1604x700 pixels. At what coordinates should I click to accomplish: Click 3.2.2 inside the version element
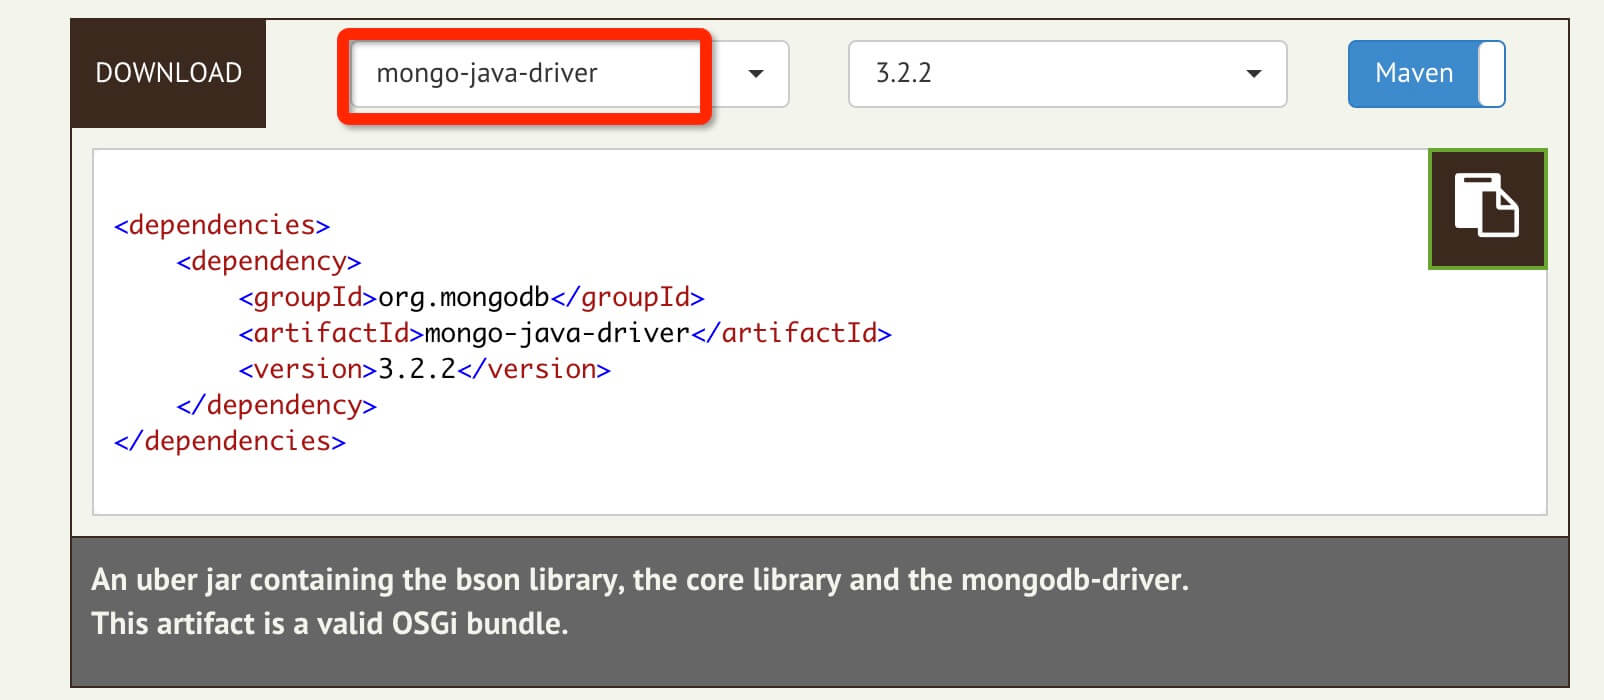coord(416,369)
